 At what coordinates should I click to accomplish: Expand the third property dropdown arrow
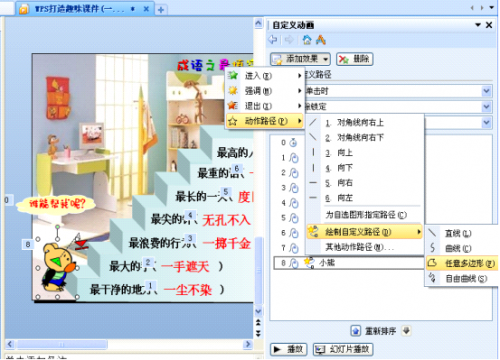(487, 122)
